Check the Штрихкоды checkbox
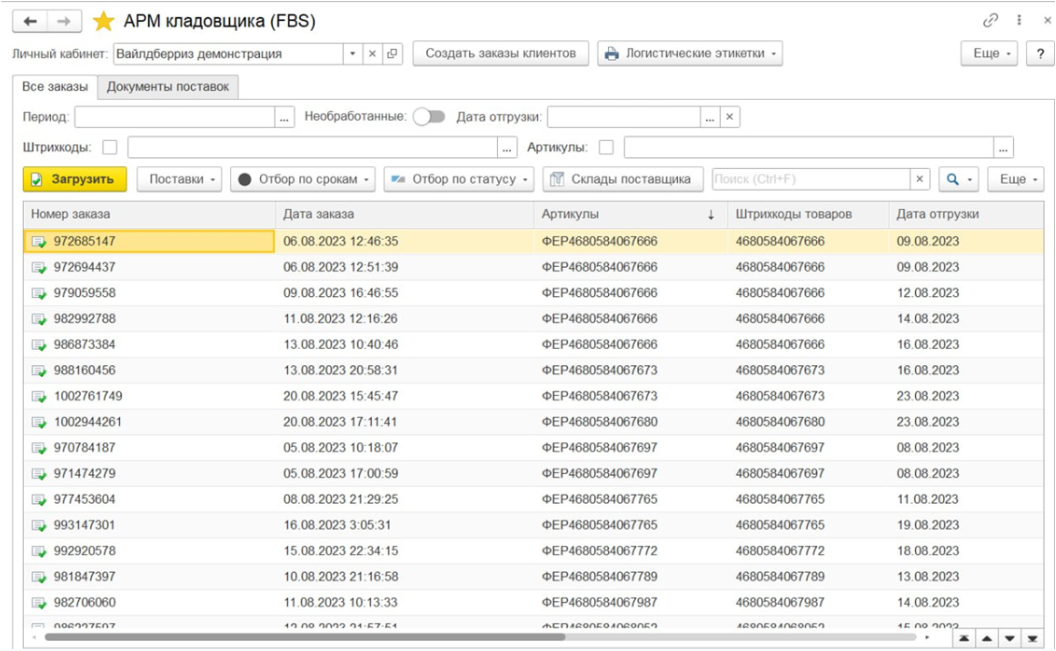Screen dimensions: 1056x651 [x=110, y=148]
